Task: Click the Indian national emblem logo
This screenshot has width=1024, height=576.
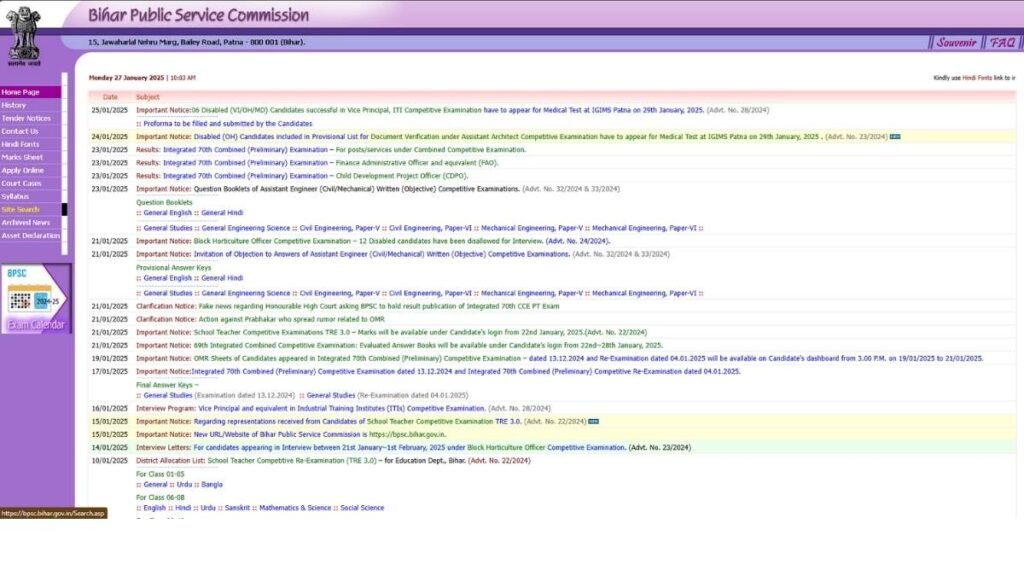Action: tap(24, 34)
